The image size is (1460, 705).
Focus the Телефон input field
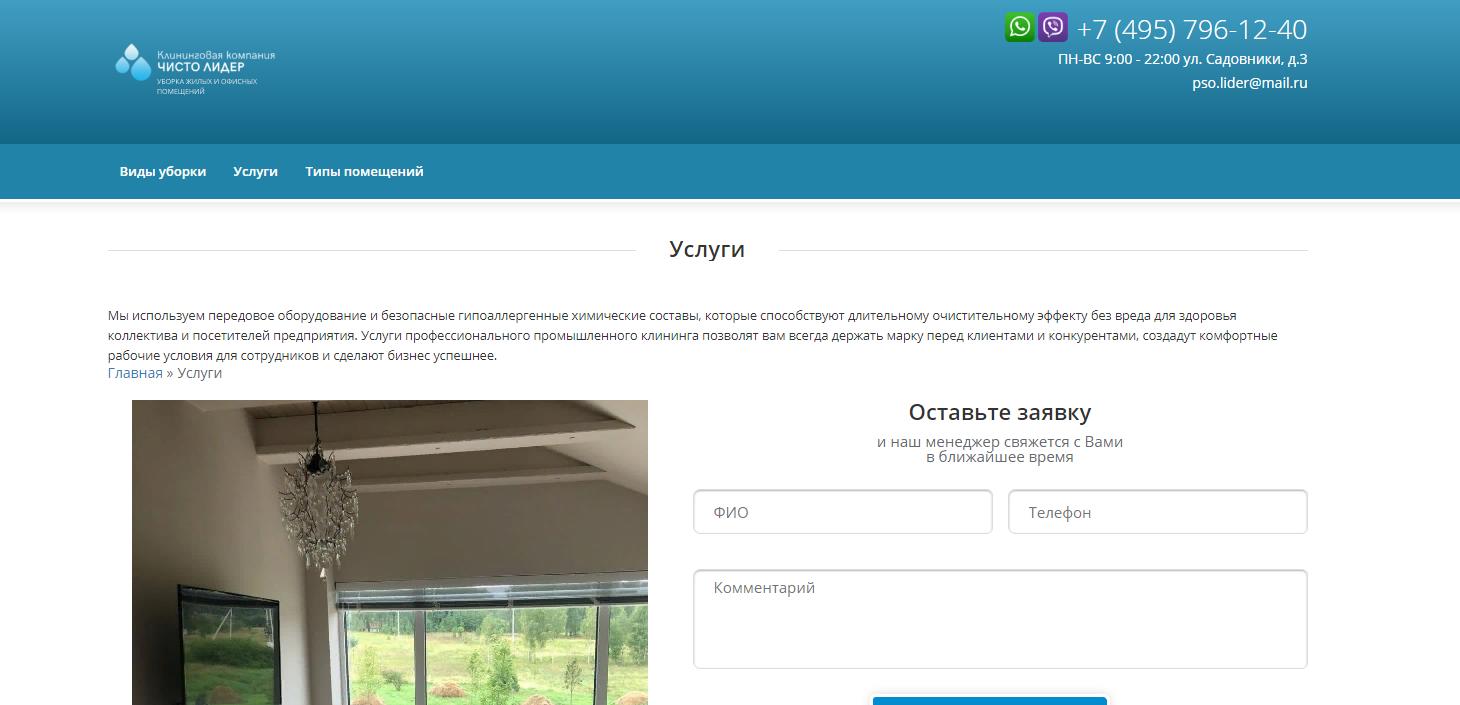pos(1158,512)
